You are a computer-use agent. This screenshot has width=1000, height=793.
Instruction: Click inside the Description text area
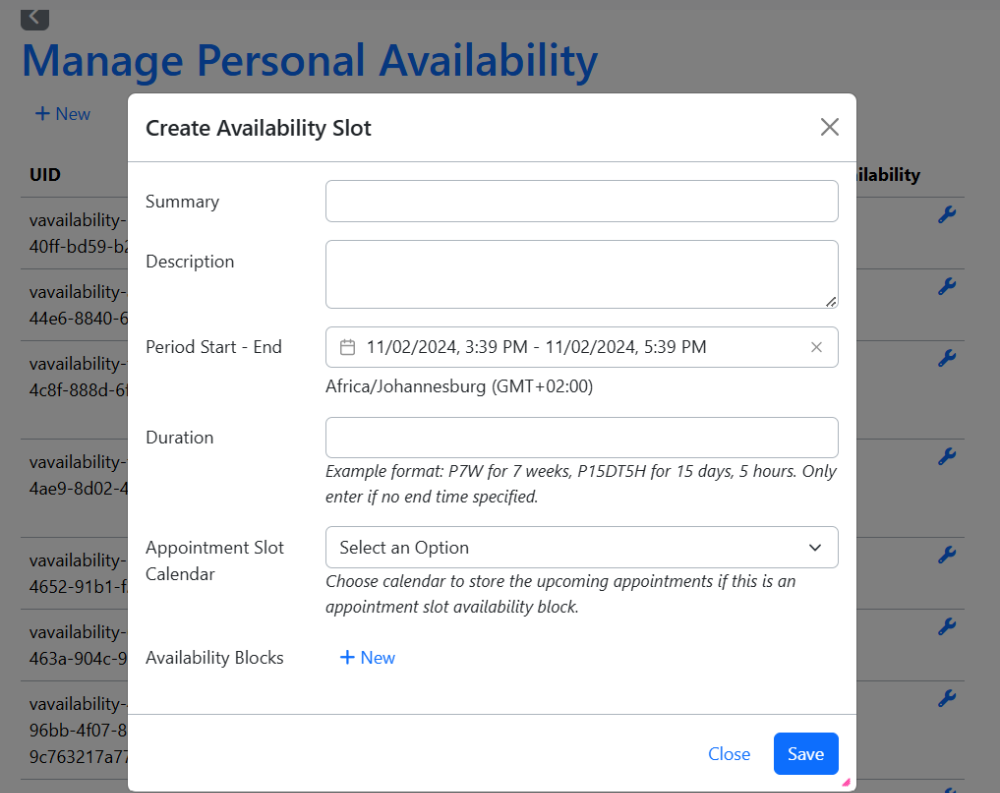[581, 274]
